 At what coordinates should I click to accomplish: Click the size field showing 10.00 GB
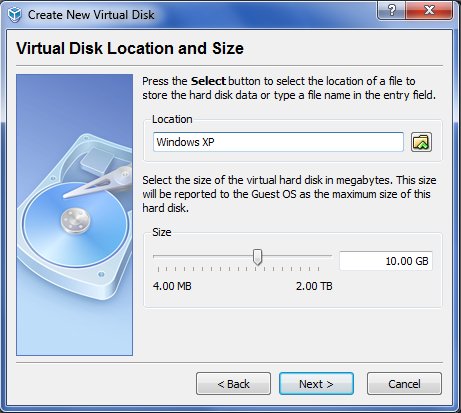(x=386, y=261)
